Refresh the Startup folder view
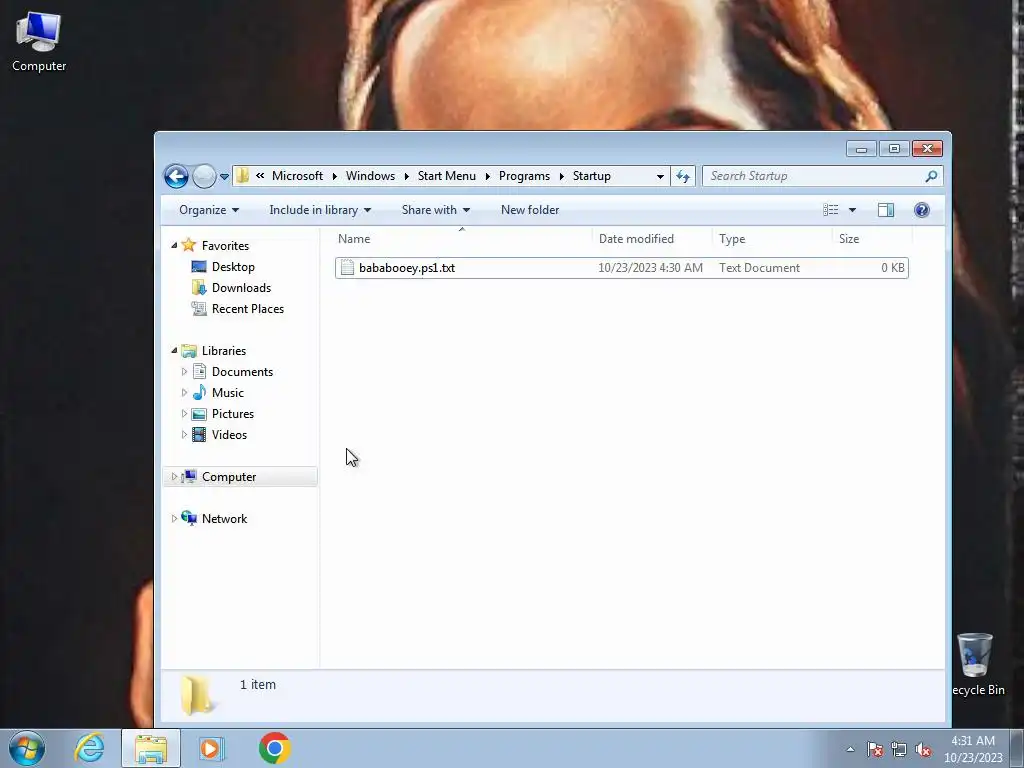This screenshot has width=1024, height=768. (x=683, y=176)
